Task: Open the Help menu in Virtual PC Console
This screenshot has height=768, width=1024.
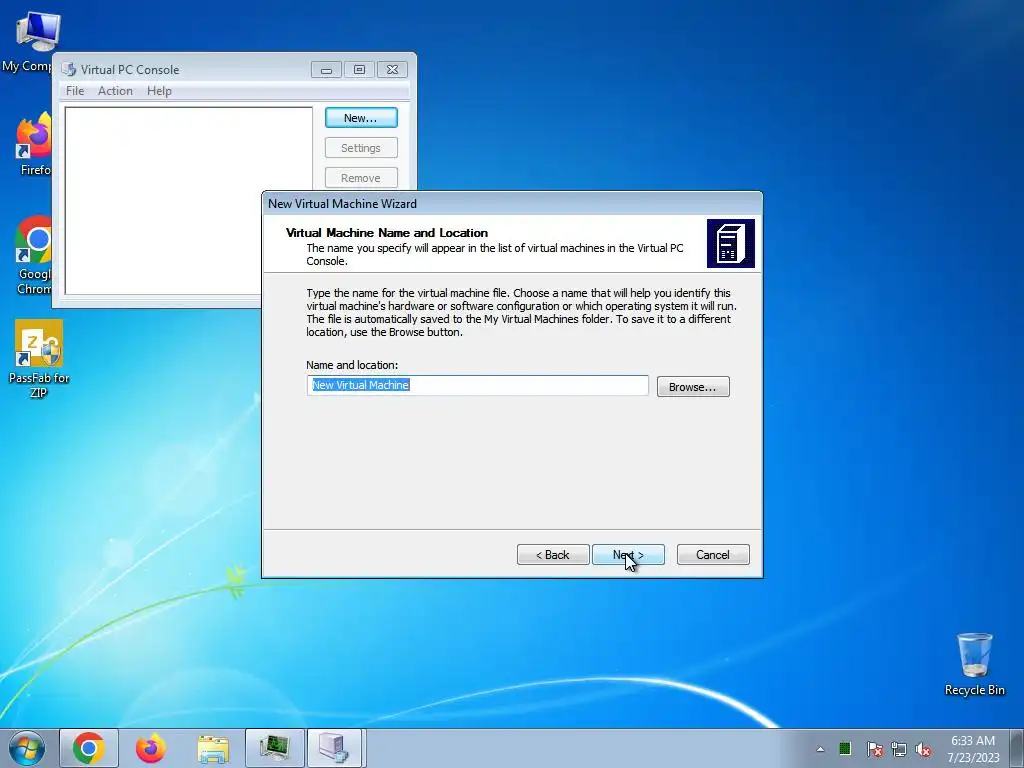Action: [x=159, y=91]
